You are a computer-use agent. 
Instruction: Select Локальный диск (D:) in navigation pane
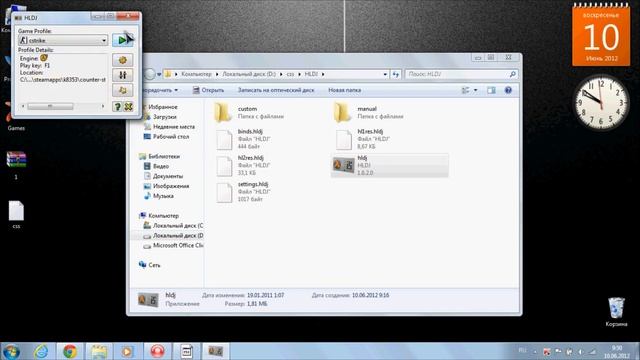pyautogui.click(x=173, y=236)
